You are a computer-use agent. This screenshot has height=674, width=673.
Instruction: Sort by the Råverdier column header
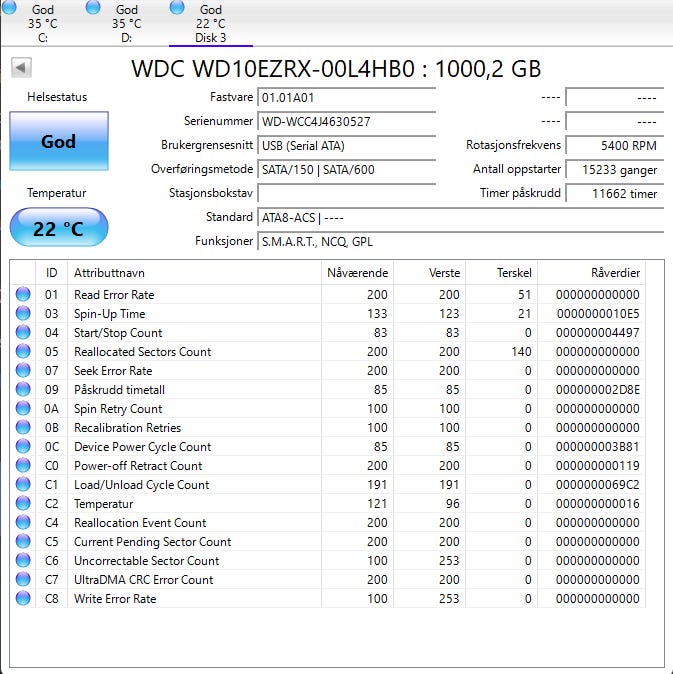(x=591, y=273)
